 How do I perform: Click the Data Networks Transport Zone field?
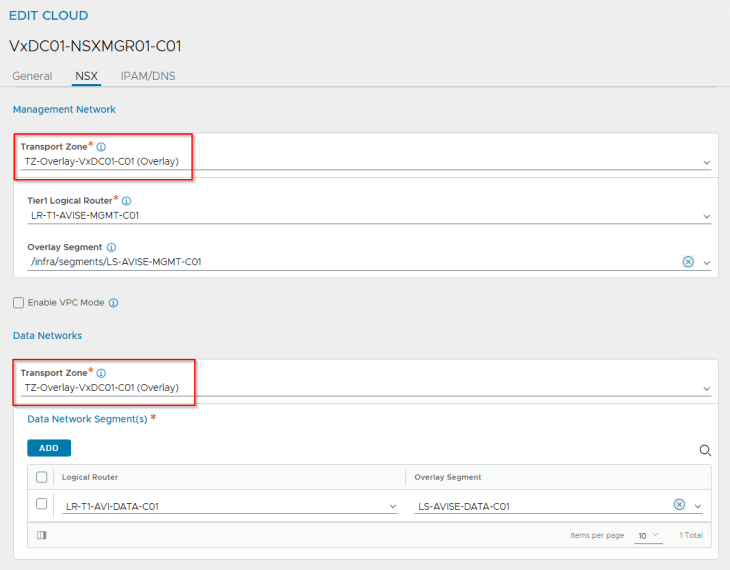coord(360,388)
